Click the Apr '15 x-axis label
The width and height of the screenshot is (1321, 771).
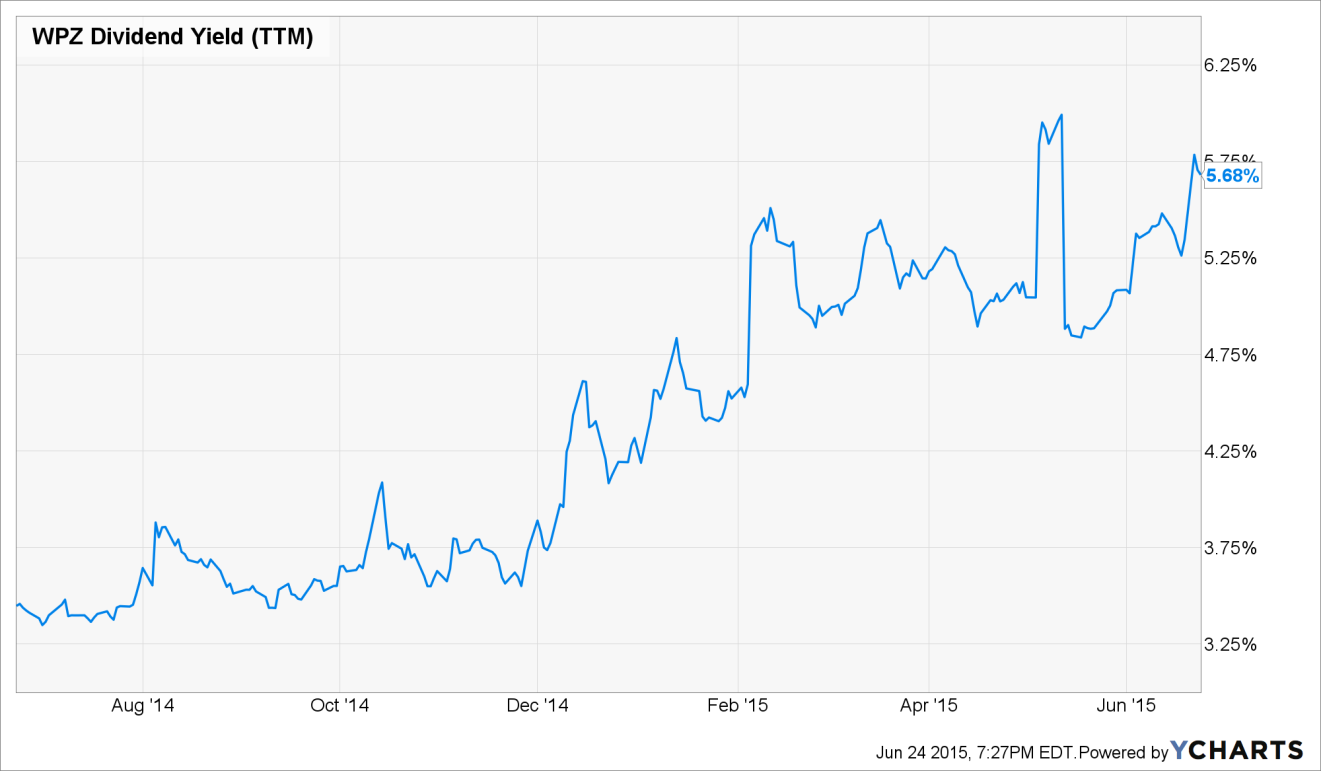[x=929, y=706]
